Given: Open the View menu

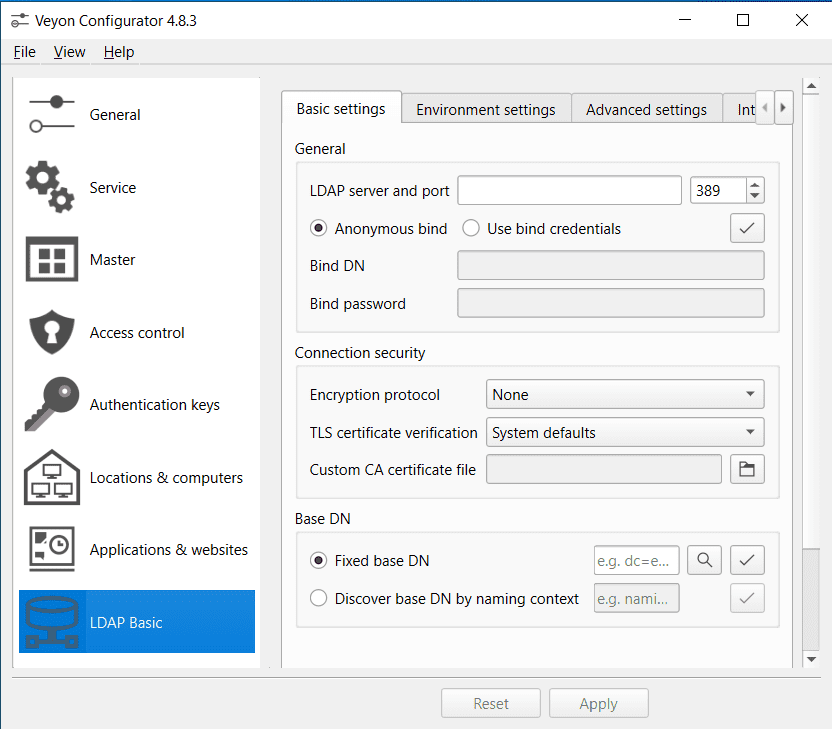Looking at the screenshot, I should point(69,52).
